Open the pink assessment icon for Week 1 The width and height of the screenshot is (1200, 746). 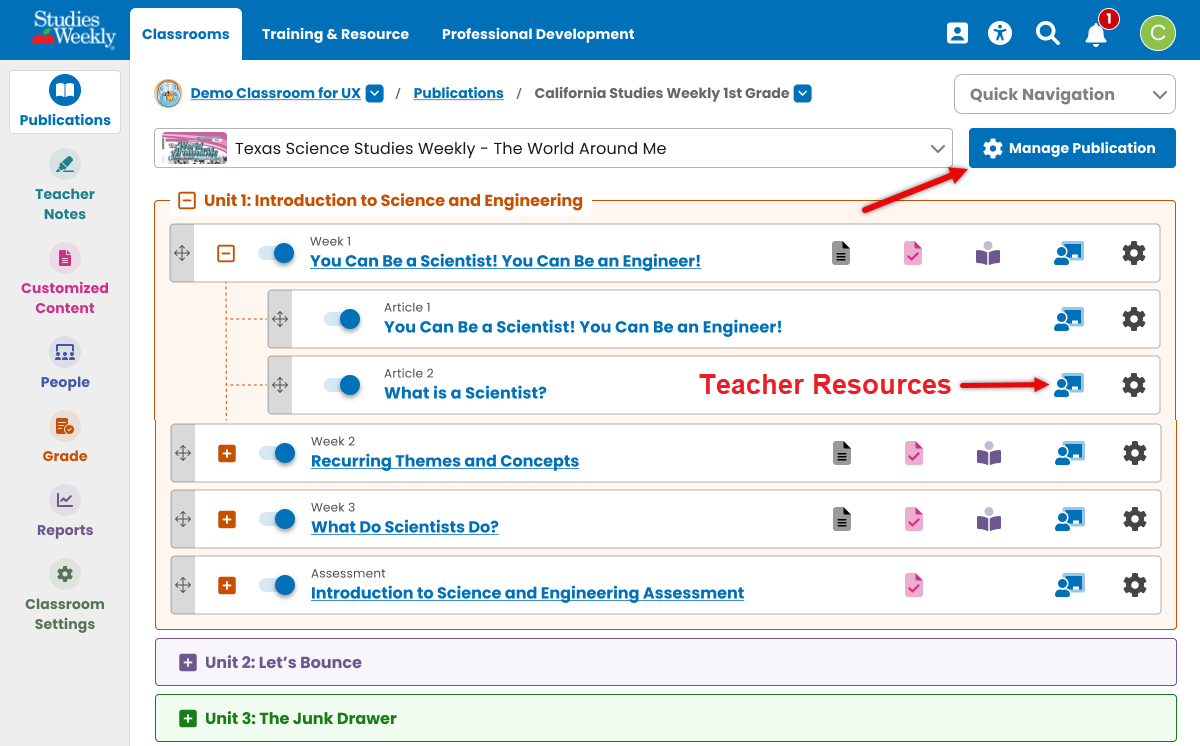[x=913, y=253]
